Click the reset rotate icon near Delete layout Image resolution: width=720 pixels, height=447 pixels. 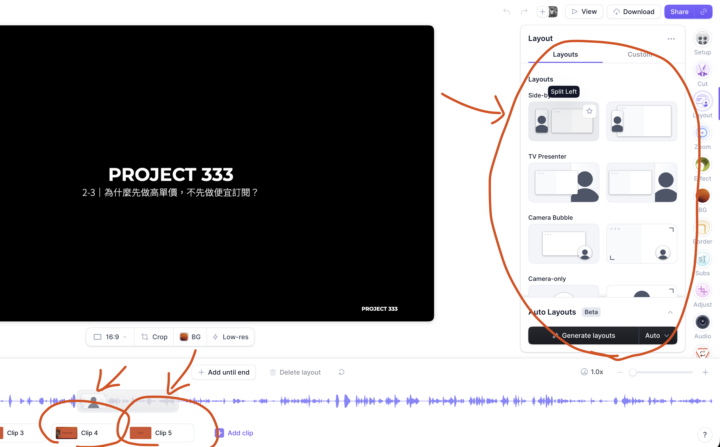(x=341, y=372)
